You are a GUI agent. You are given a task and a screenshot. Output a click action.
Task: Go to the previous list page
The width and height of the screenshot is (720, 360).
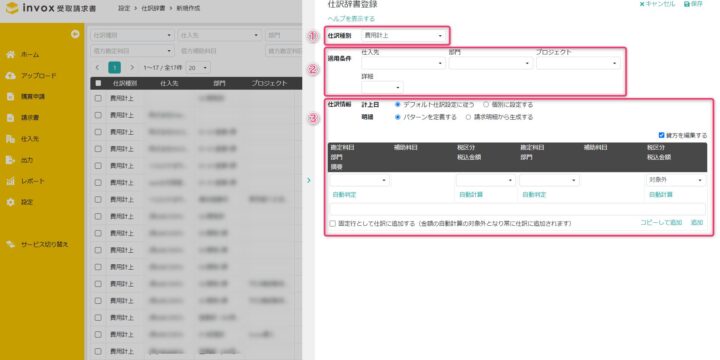pyautogui.click(x=97, y=68)
